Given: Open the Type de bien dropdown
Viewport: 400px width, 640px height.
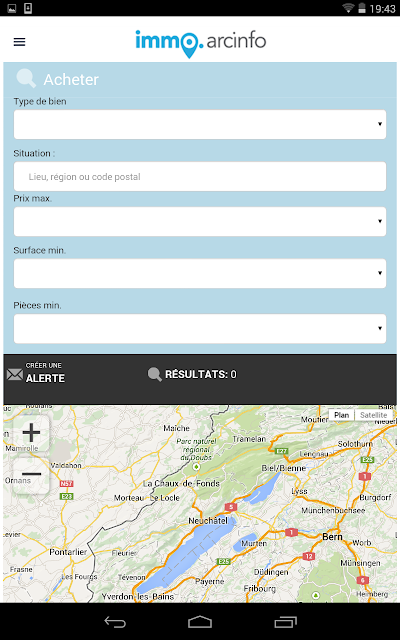Looking at the screenshot, I should (x=200, y=124).
